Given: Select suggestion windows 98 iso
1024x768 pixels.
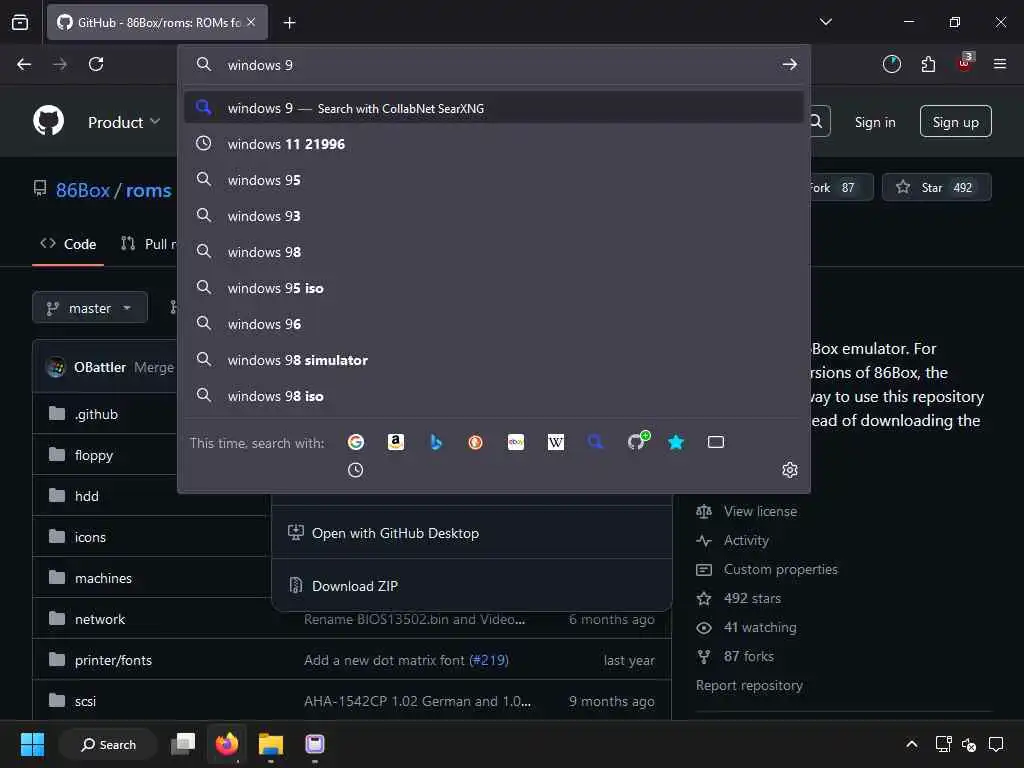Looking at the screenshot, I should [494, 396].
